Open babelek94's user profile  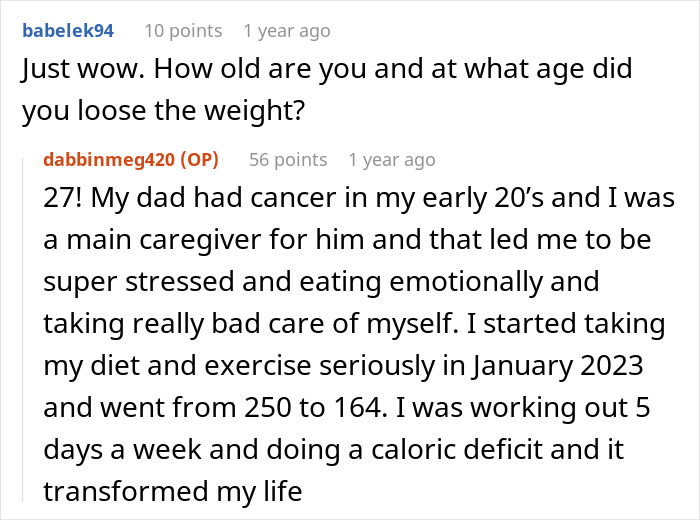(x=67, y=31)
